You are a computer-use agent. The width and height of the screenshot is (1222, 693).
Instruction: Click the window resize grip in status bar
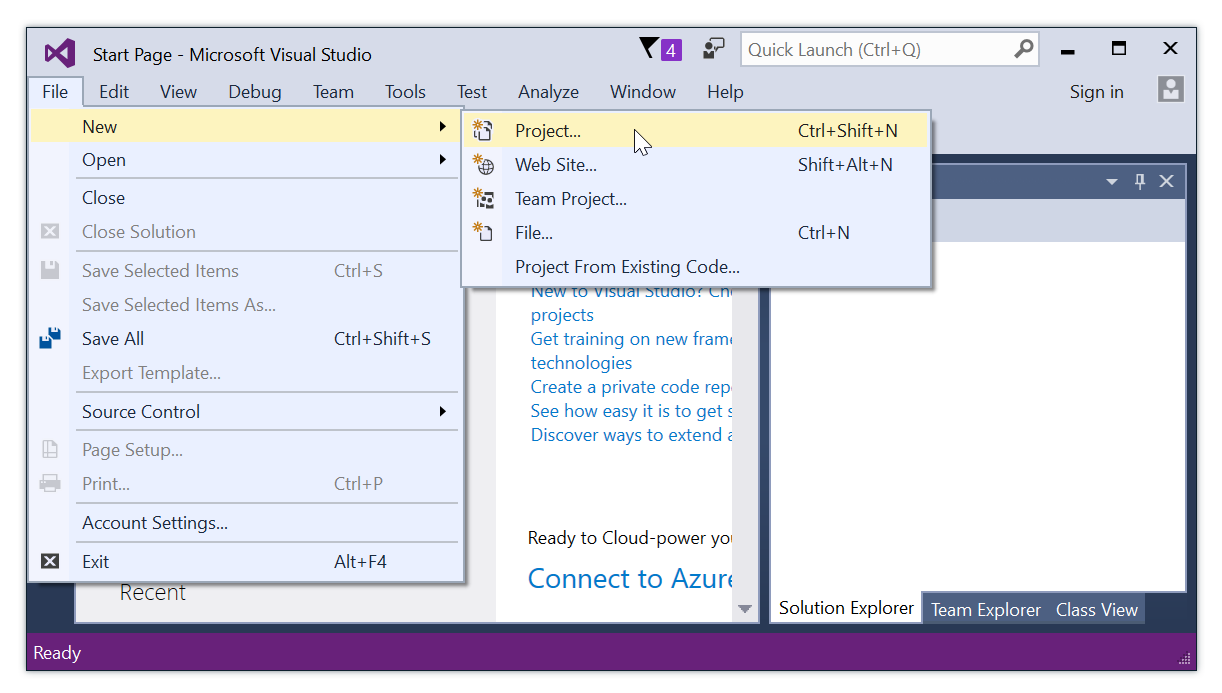click(x=1187, y=661)
